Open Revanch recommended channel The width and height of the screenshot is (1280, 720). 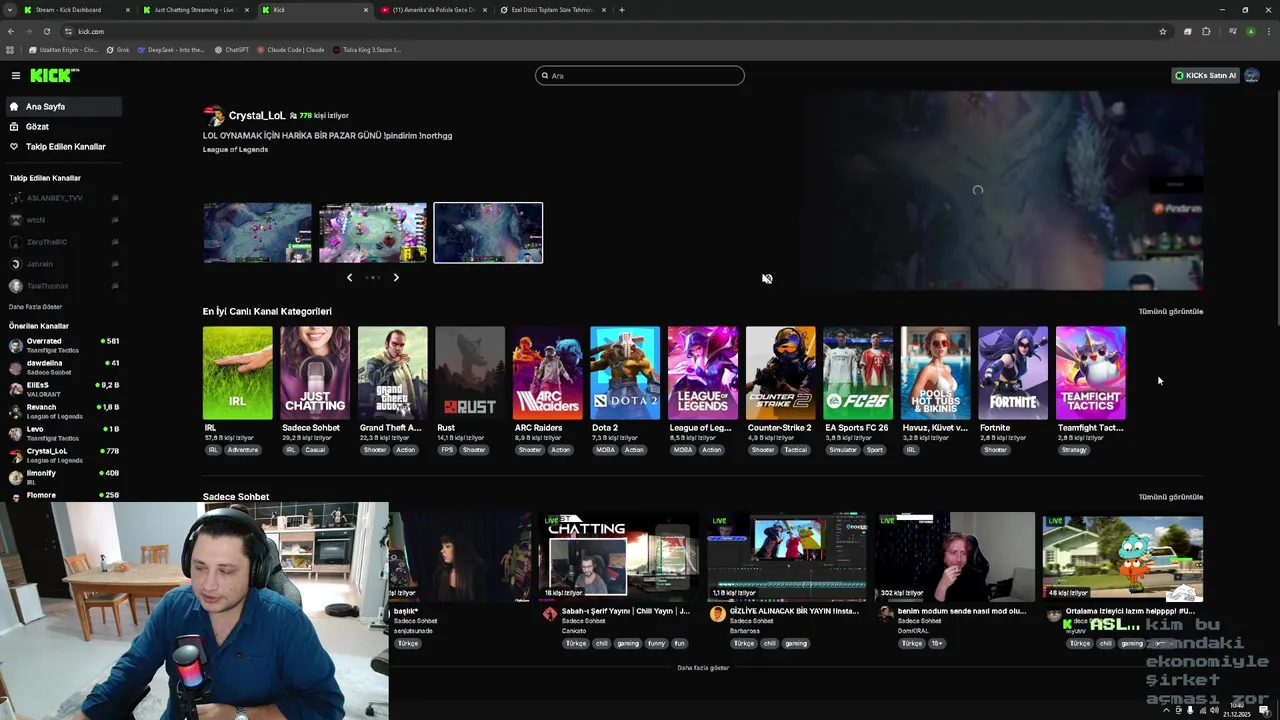coord(62,411)
